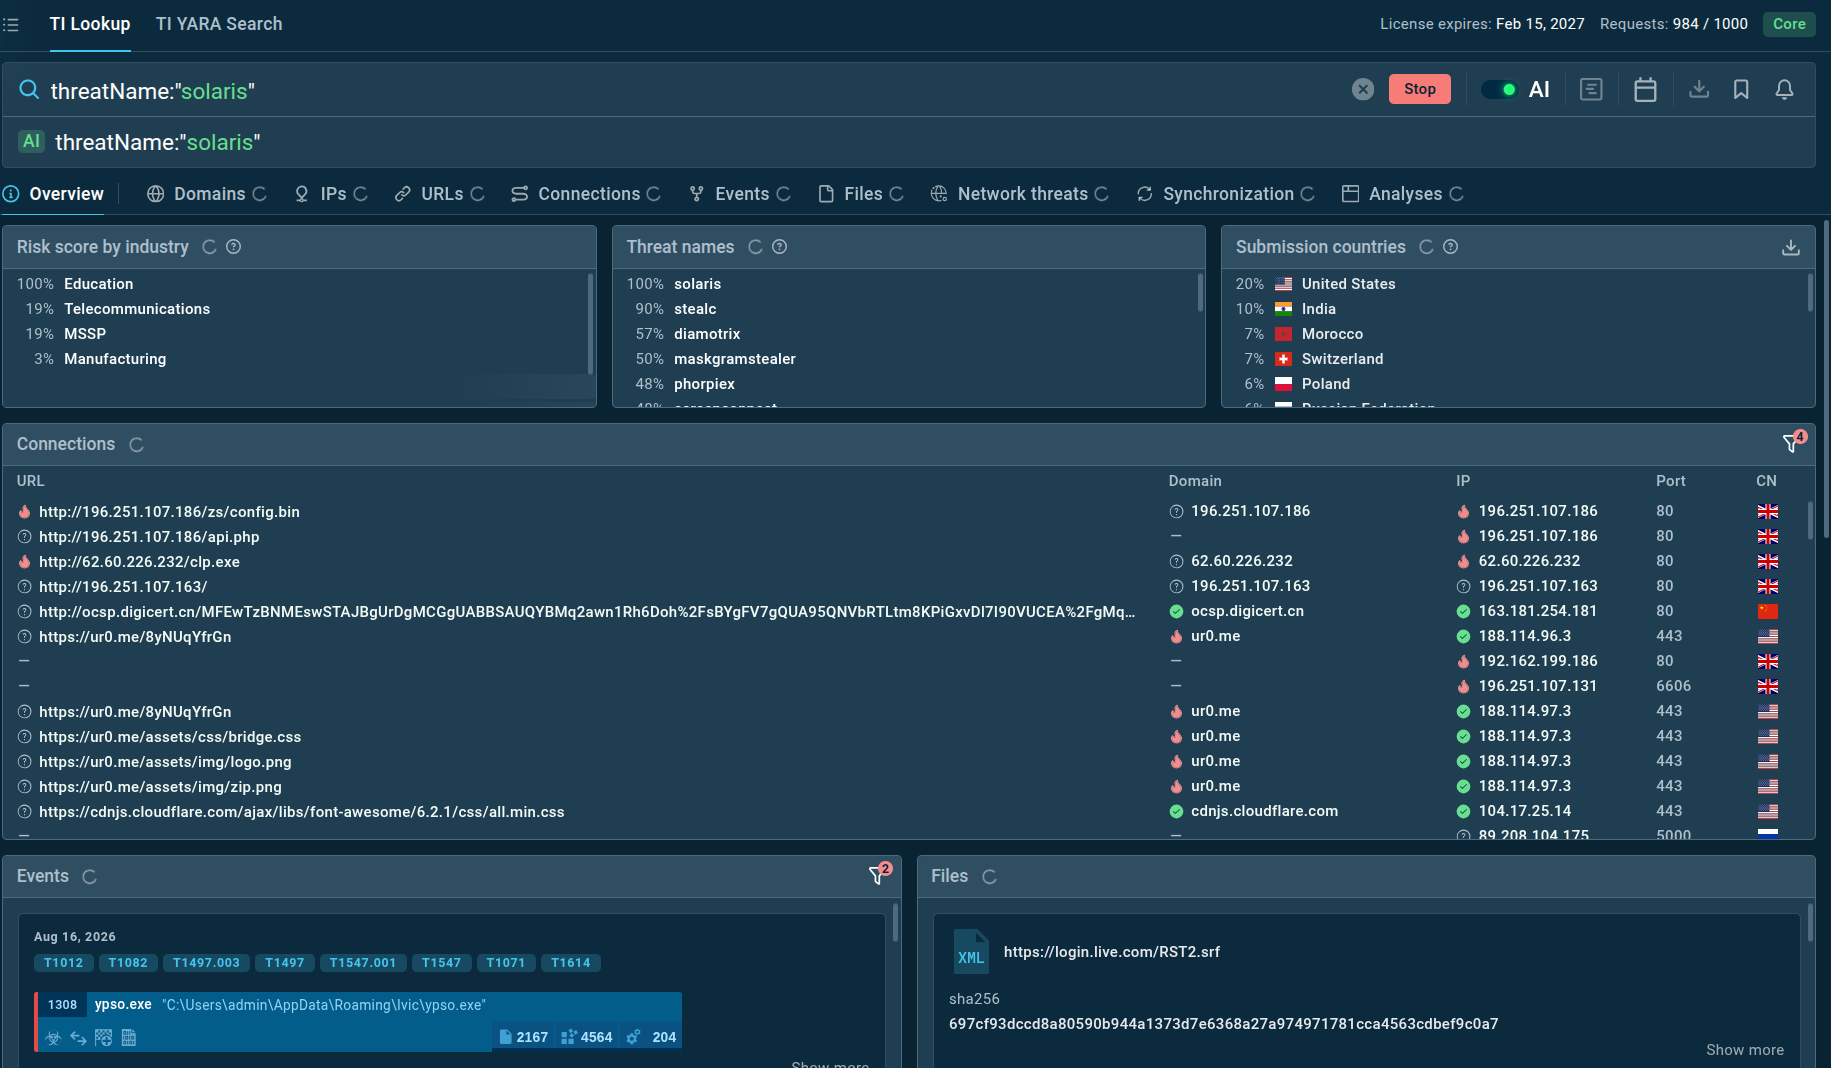
Task: Click the Port column header
Action: (x=1670, y=481)
